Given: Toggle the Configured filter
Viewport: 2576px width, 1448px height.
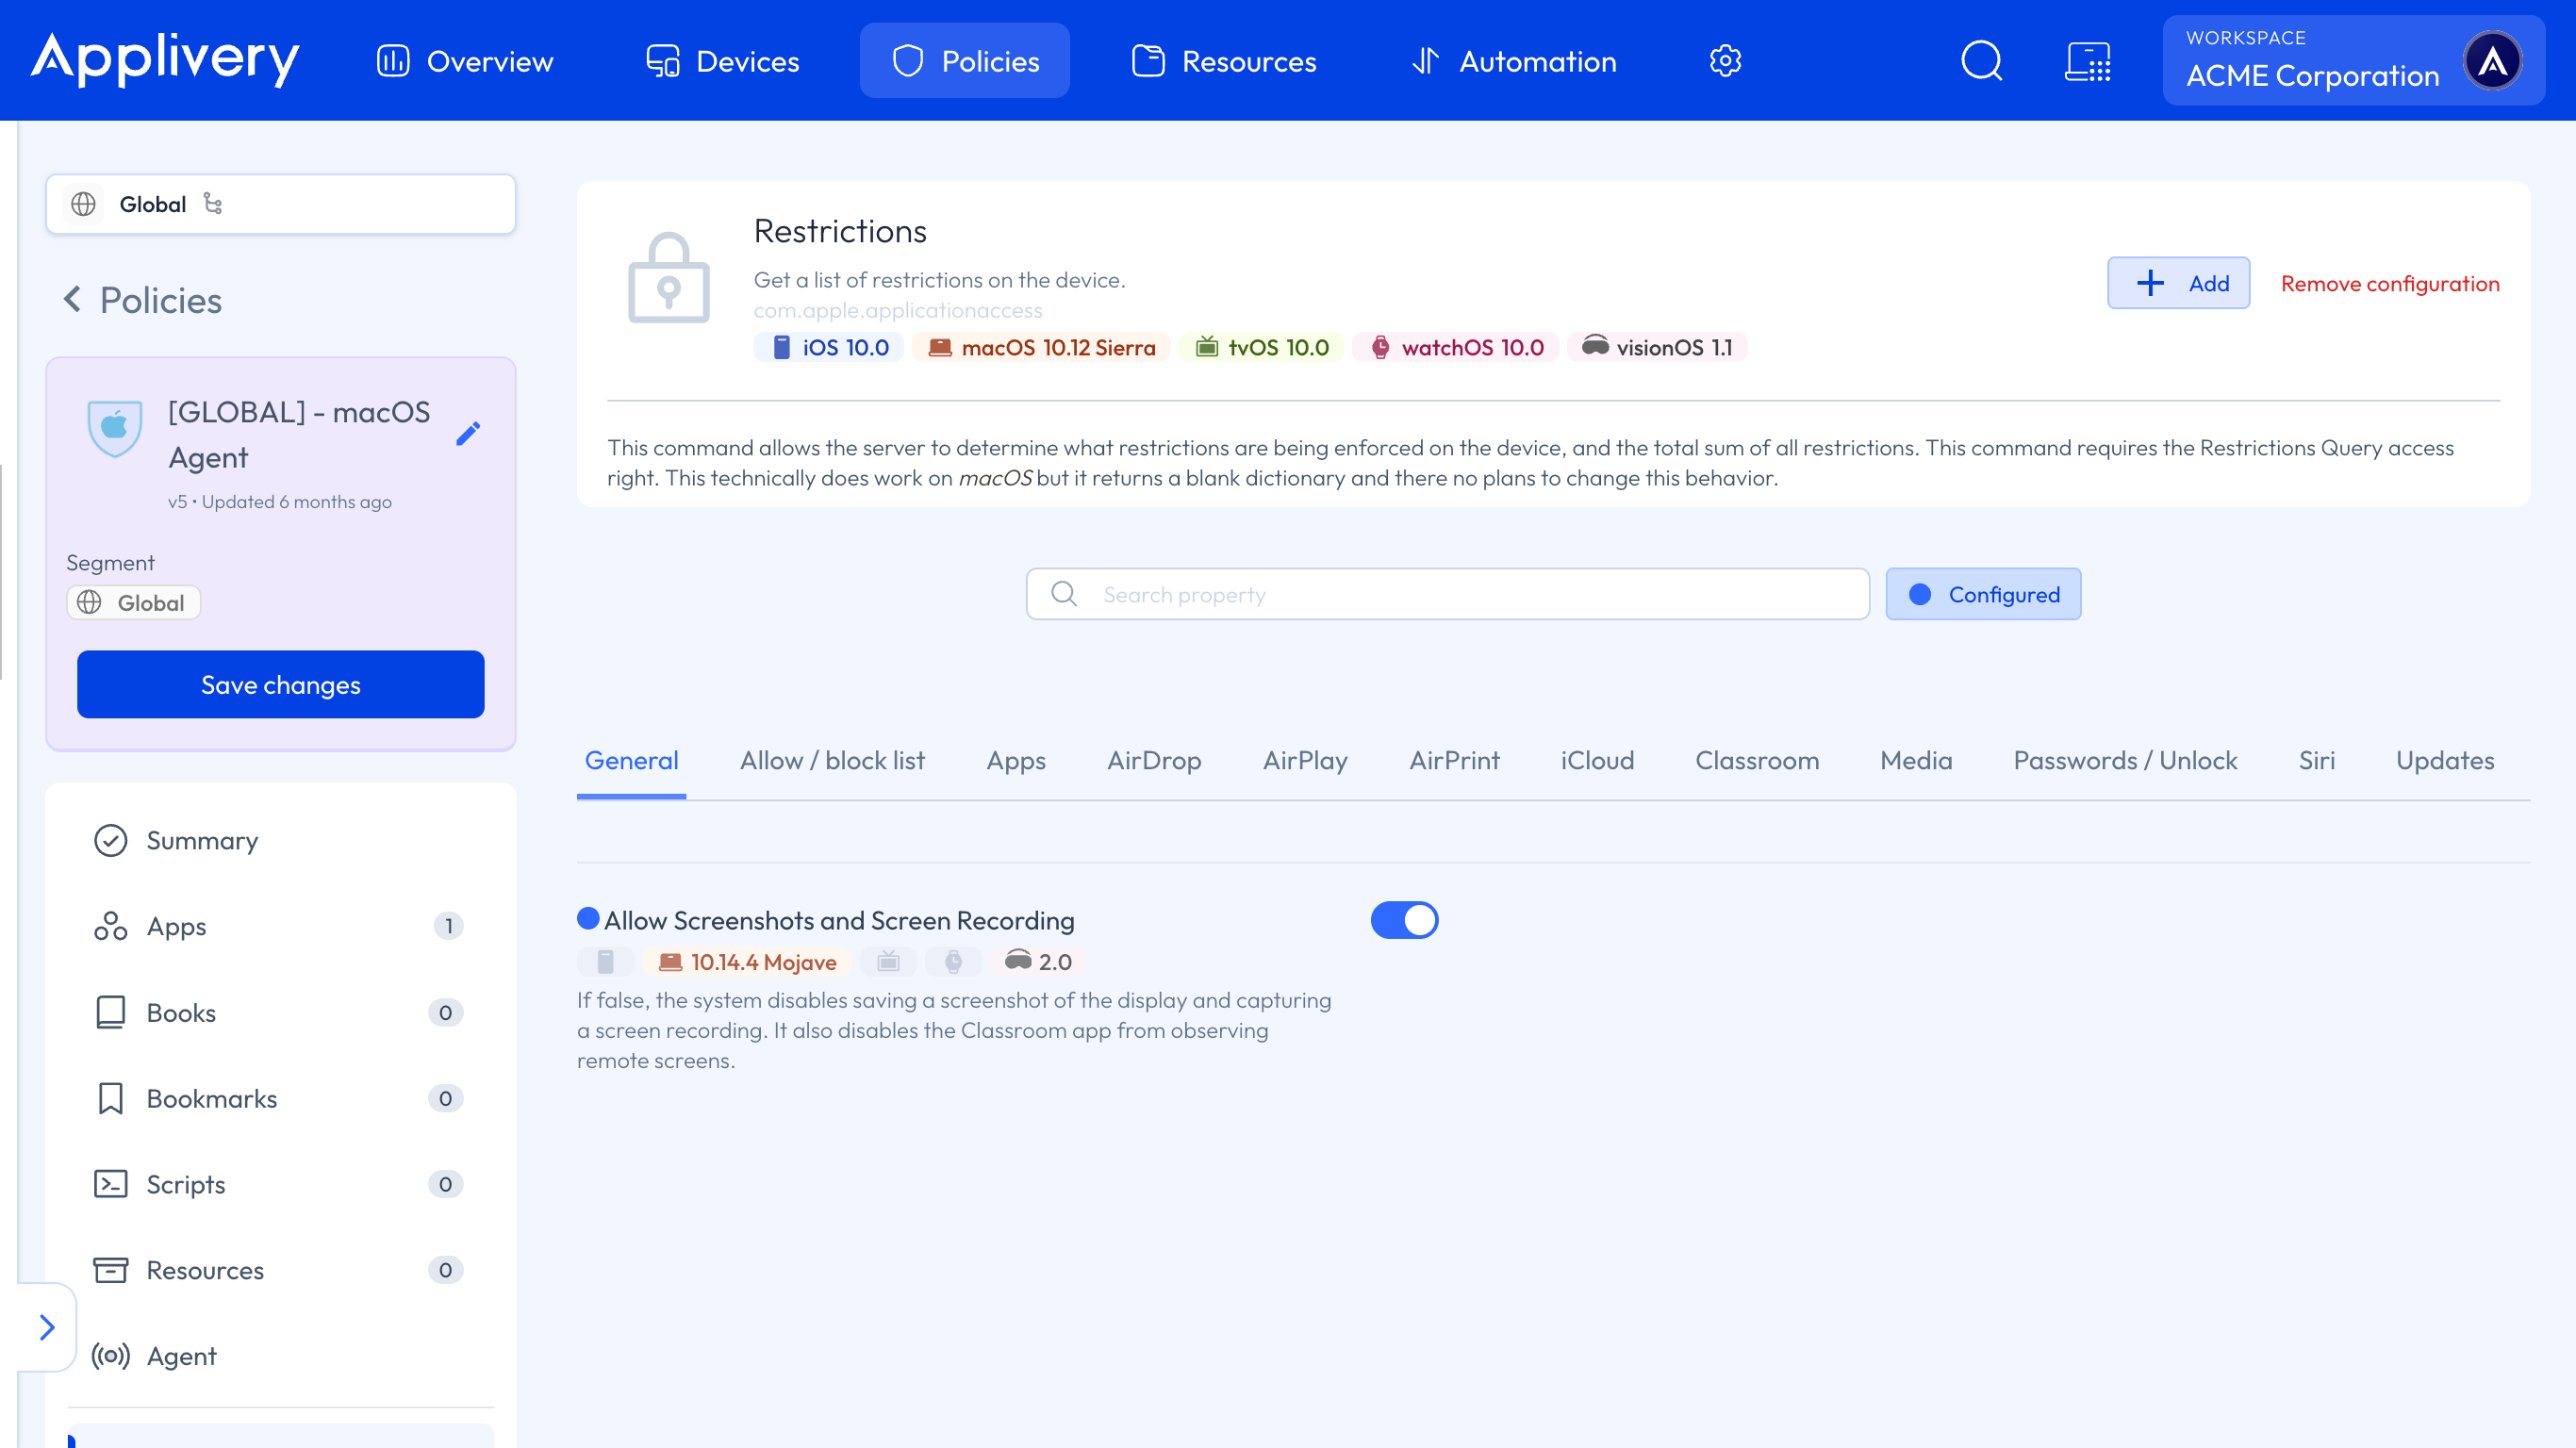Looking at the screenshot, I should pos(1983,594).
